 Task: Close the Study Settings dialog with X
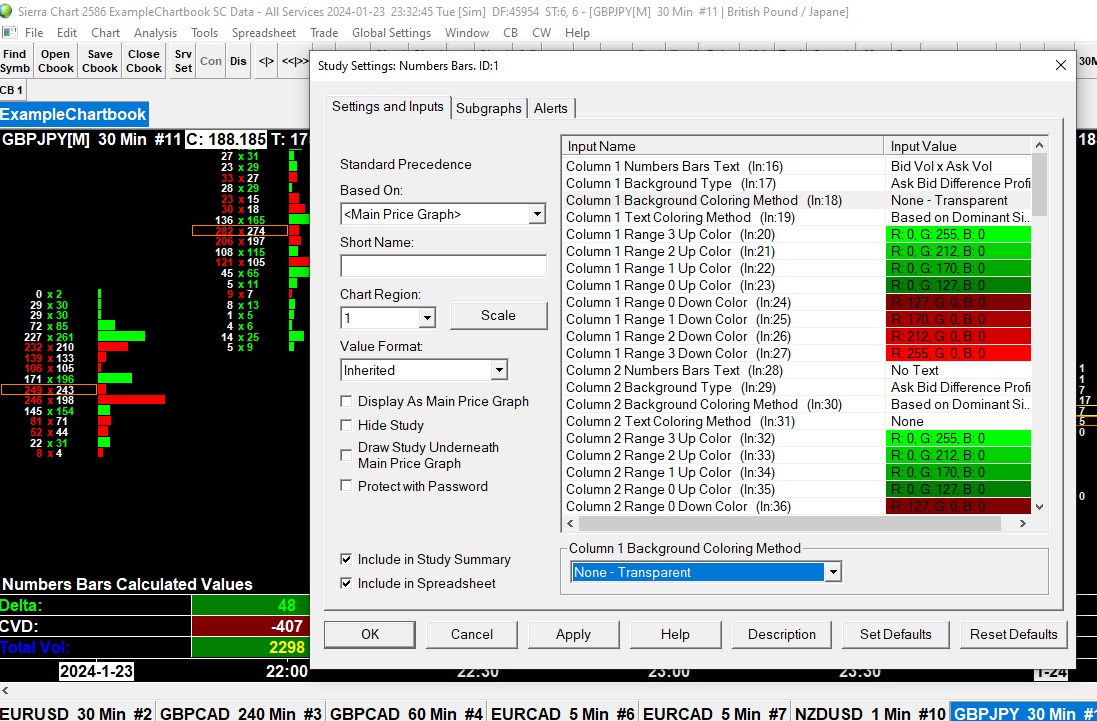tap(1061, 65)
